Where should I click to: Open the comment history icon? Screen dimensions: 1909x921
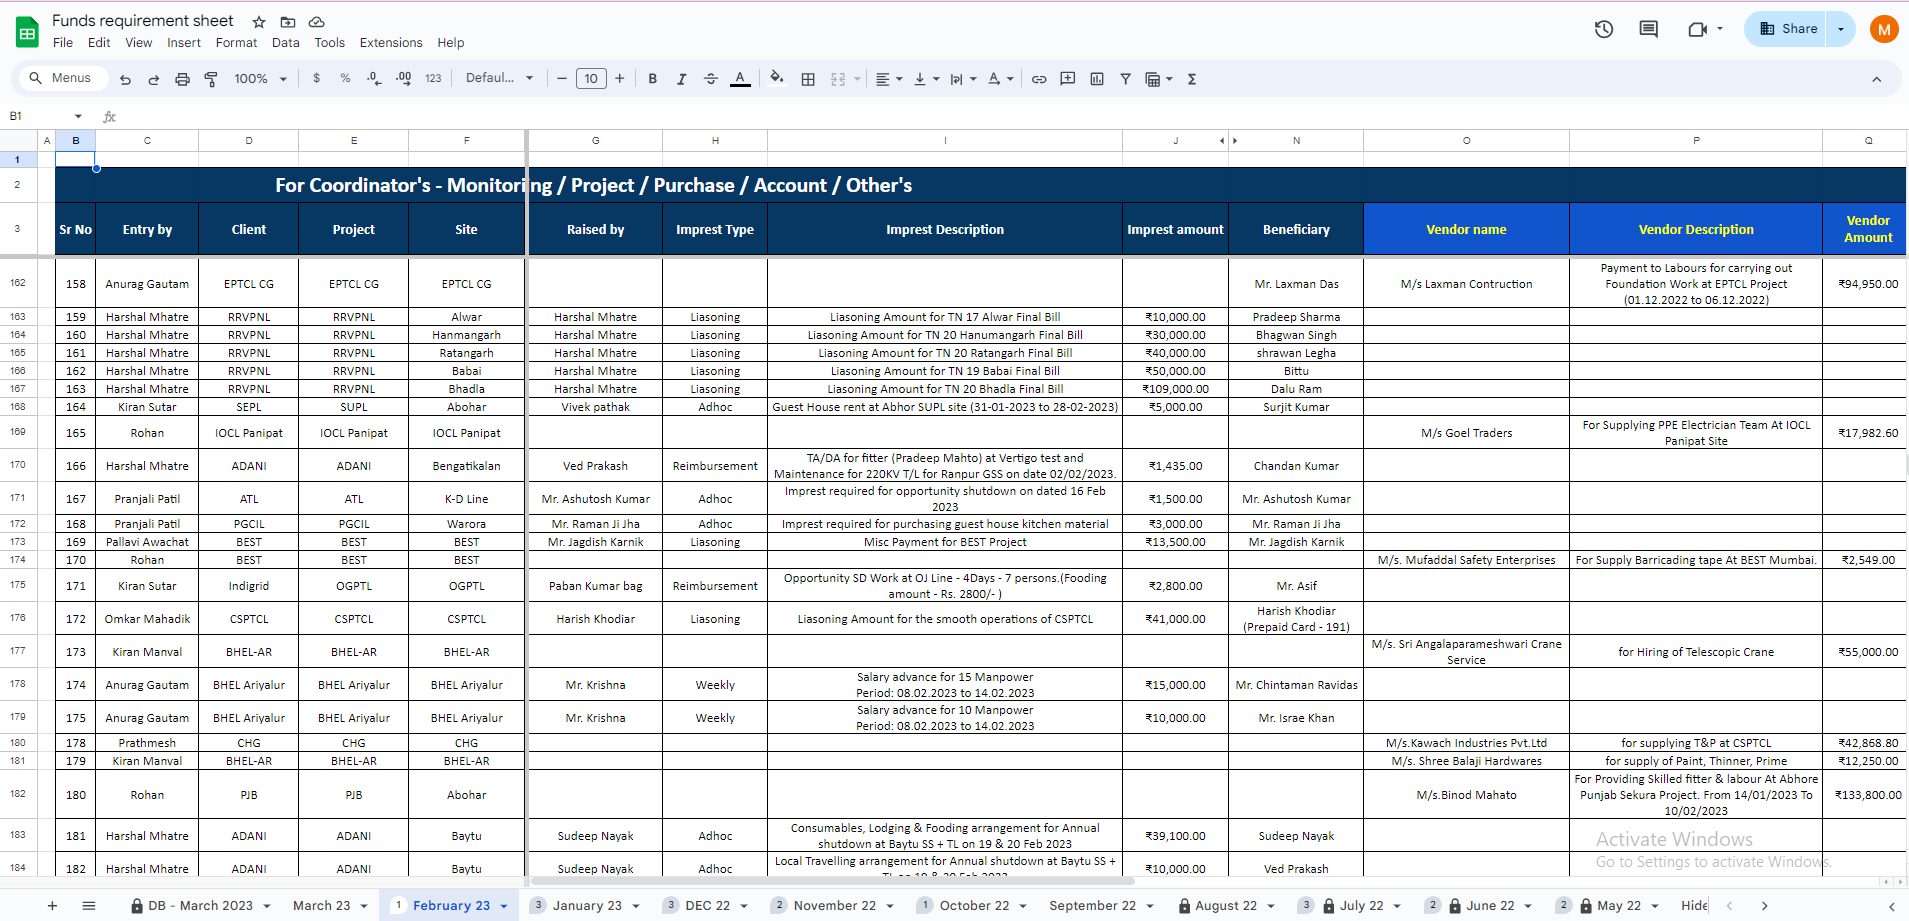pos(1649,29)
